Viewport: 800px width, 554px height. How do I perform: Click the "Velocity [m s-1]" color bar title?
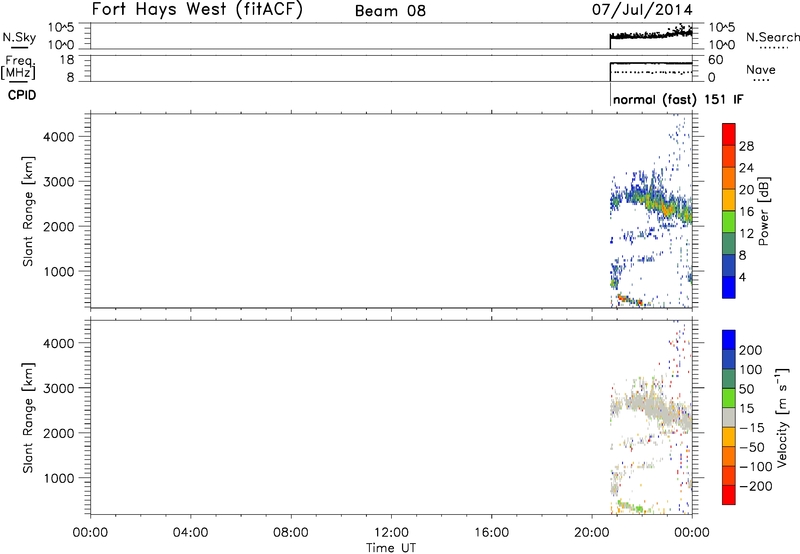[783, 417]
